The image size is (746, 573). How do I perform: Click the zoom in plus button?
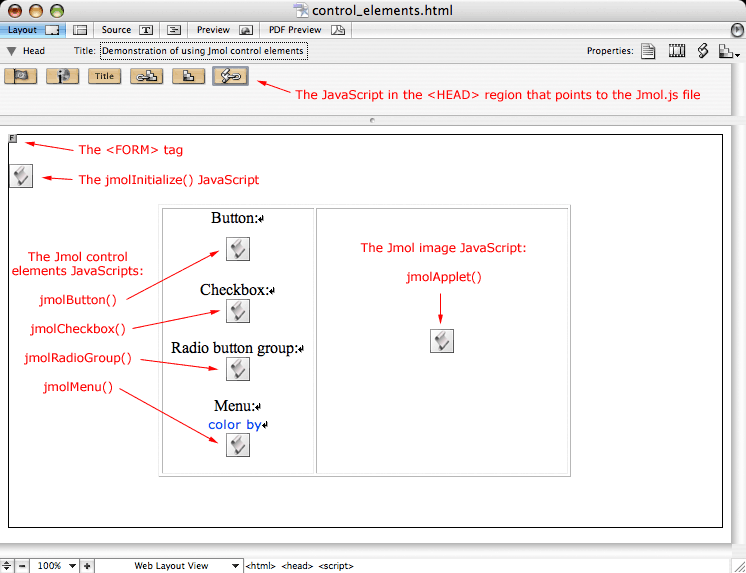(87, 566)
